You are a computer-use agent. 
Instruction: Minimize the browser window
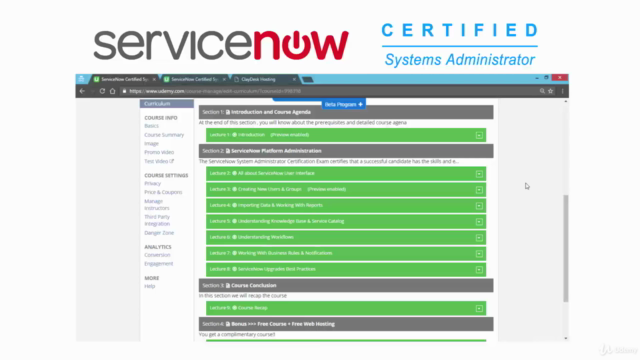click(x=537, y=78)
